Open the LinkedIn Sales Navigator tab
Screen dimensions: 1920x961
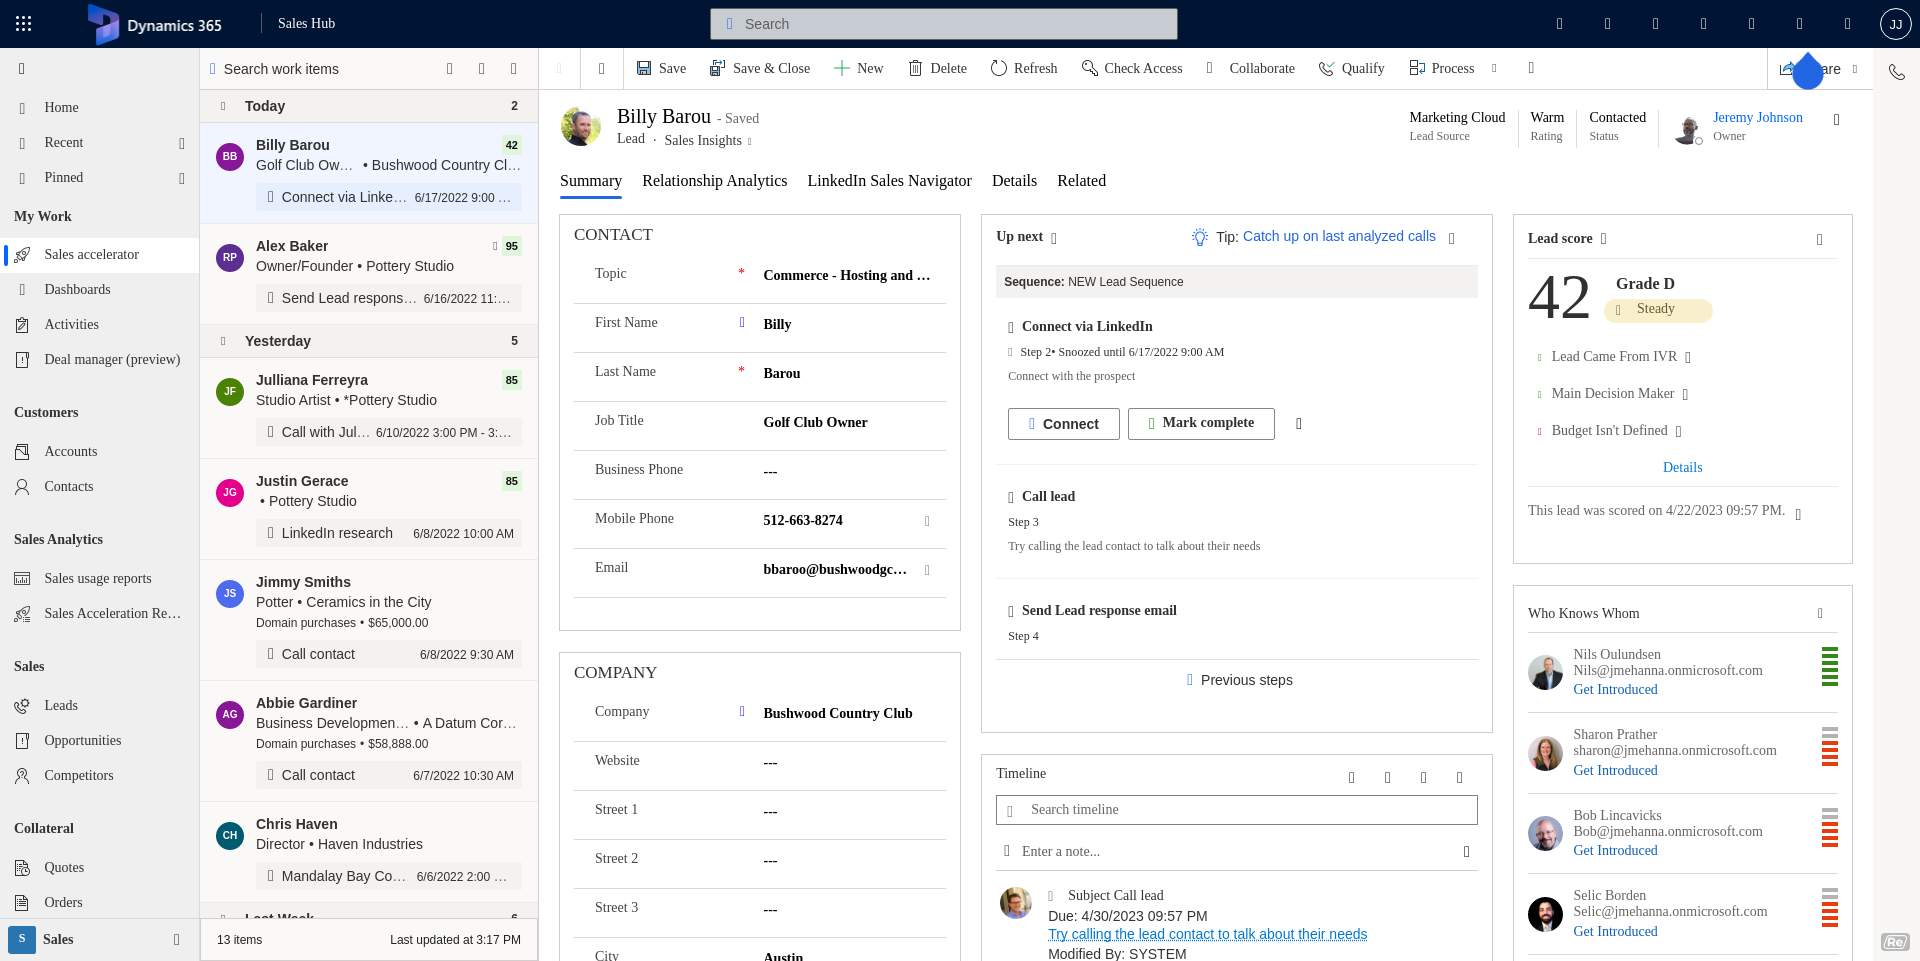[889, 181]
